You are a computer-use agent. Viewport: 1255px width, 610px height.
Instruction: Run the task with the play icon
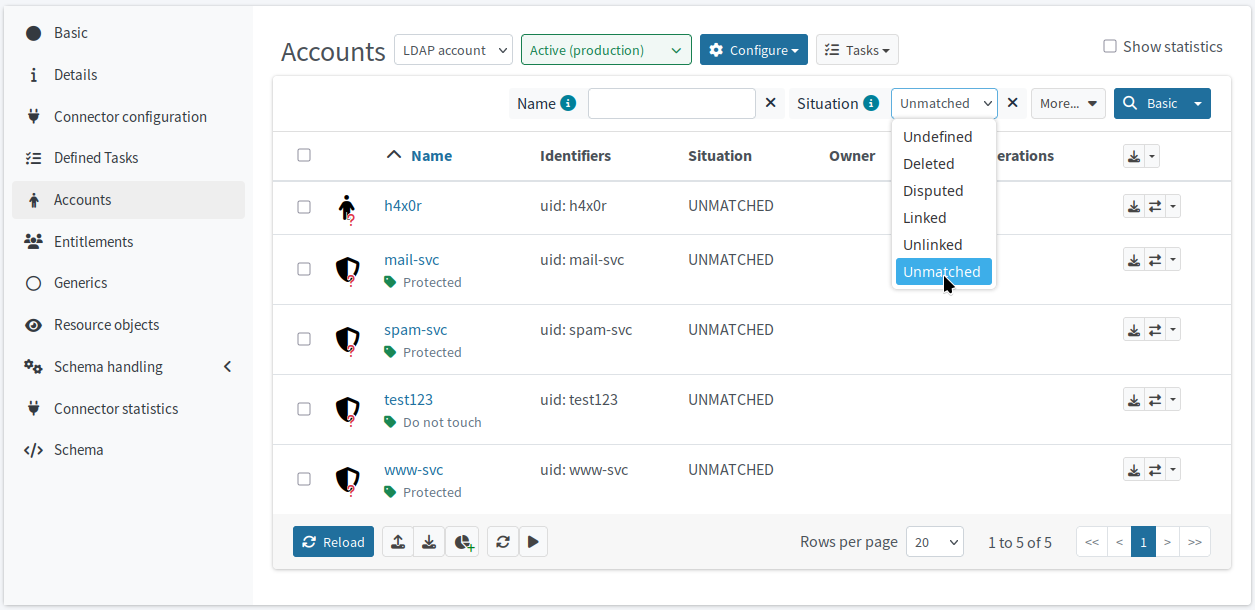pyautogui.click(x=533, y=541)
